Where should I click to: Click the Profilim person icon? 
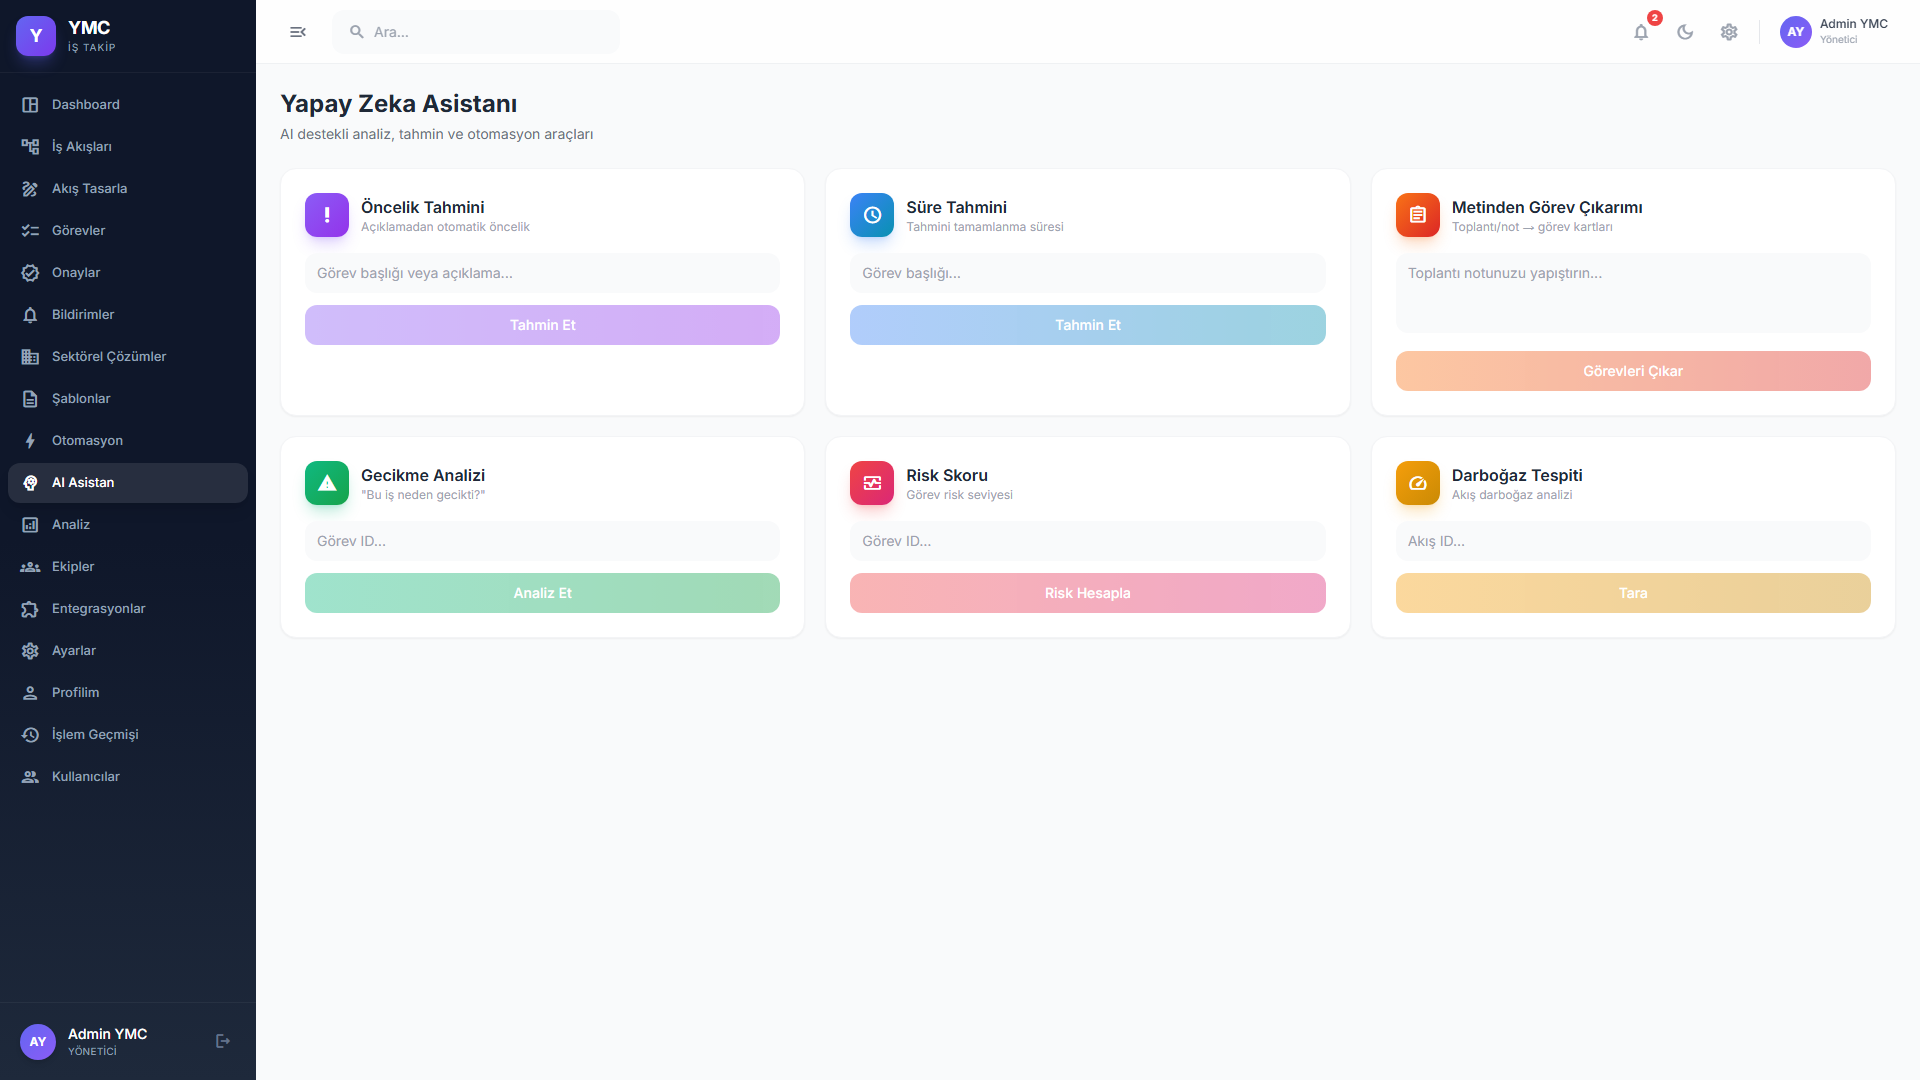[30, 693]
